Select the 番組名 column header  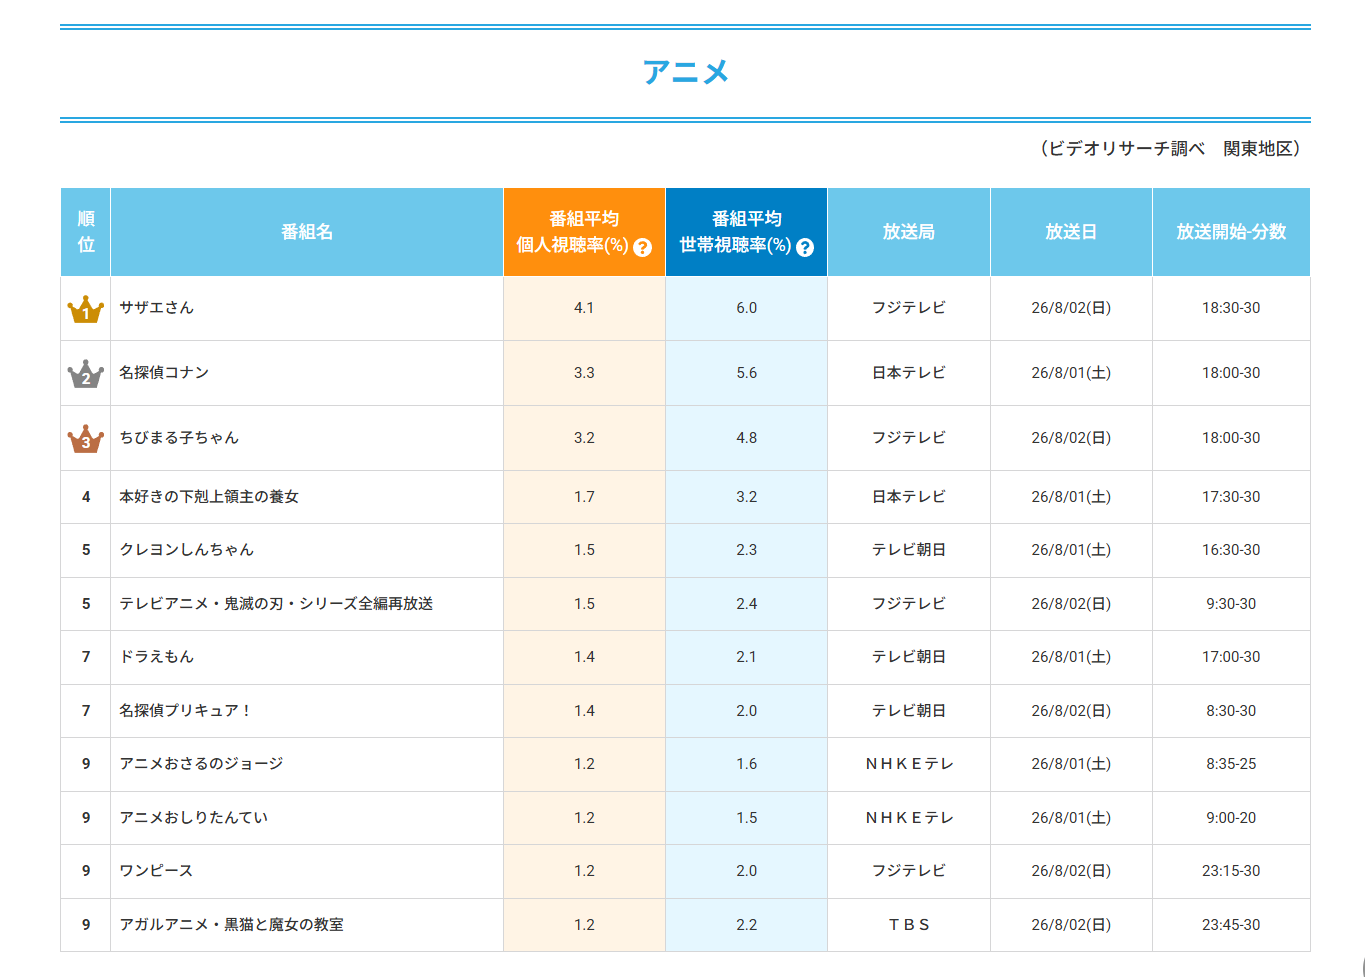(x=307, y=232)
